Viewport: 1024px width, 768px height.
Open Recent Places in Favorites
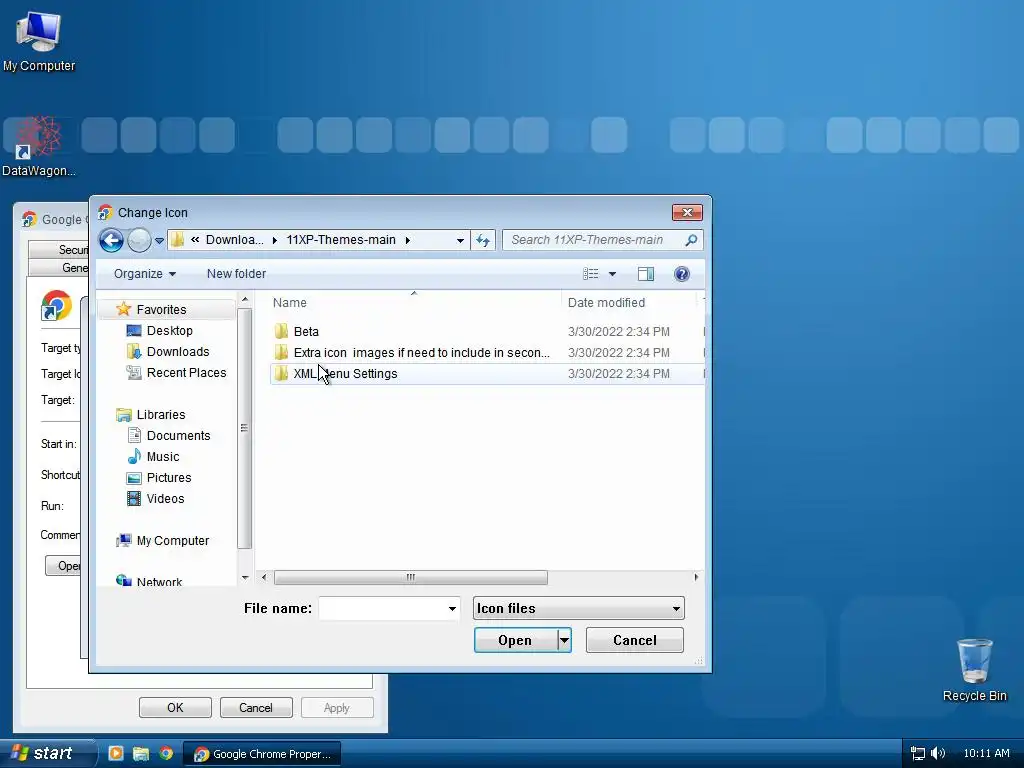pos(186,372)
